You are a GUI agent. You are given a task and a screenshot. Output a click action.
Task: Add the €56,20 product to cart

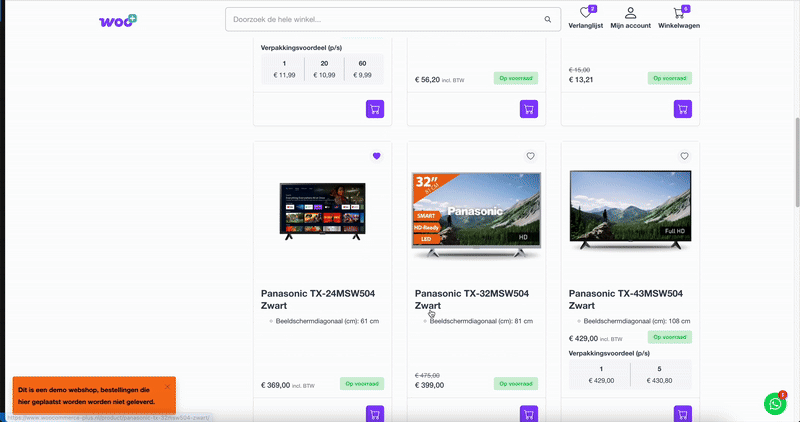[529, 109]
